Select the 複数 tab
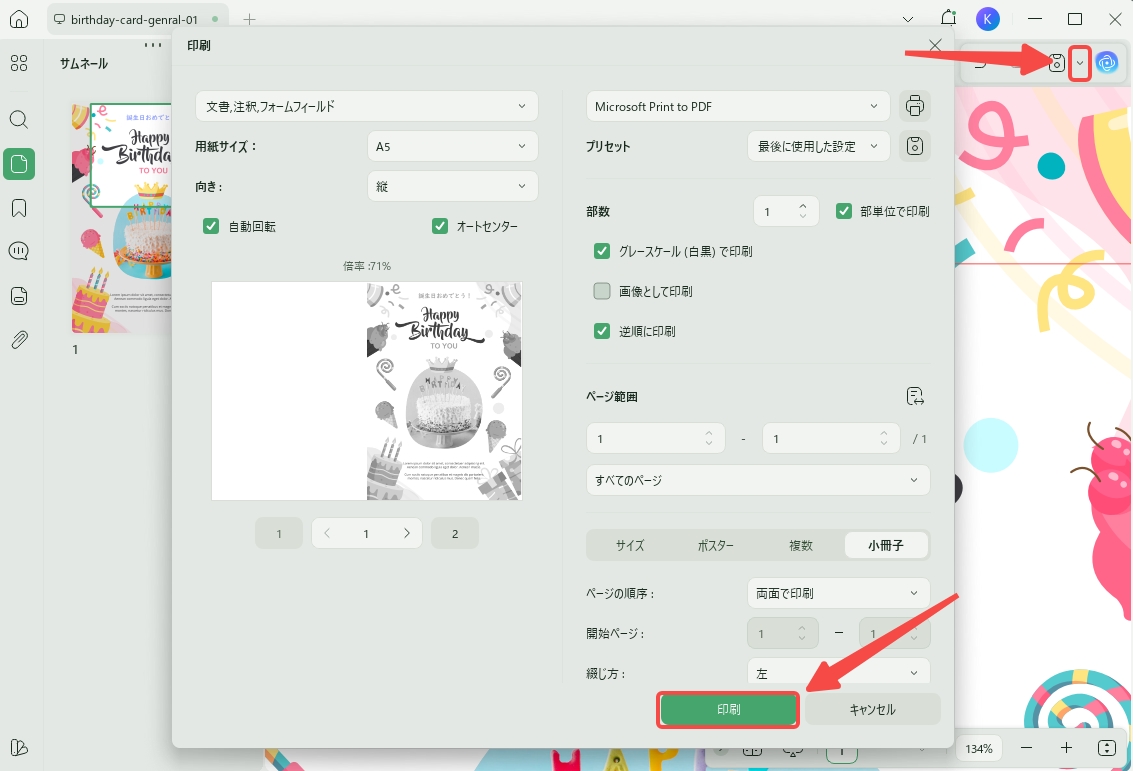1133x771 pixels. click(x=801, y=546)
